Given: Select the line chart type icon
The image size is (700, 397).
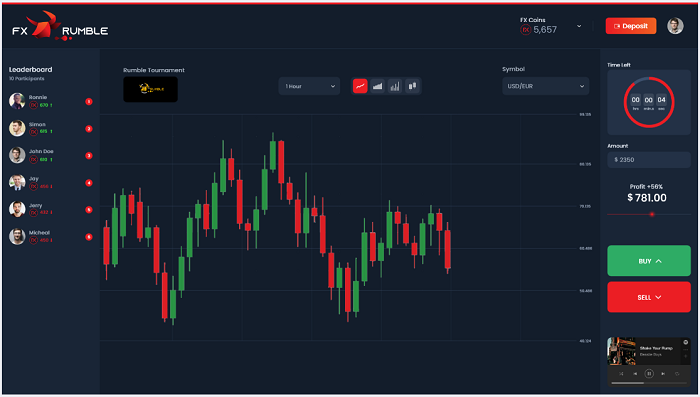Looking at the screenshot, I should tap(360, 86).
